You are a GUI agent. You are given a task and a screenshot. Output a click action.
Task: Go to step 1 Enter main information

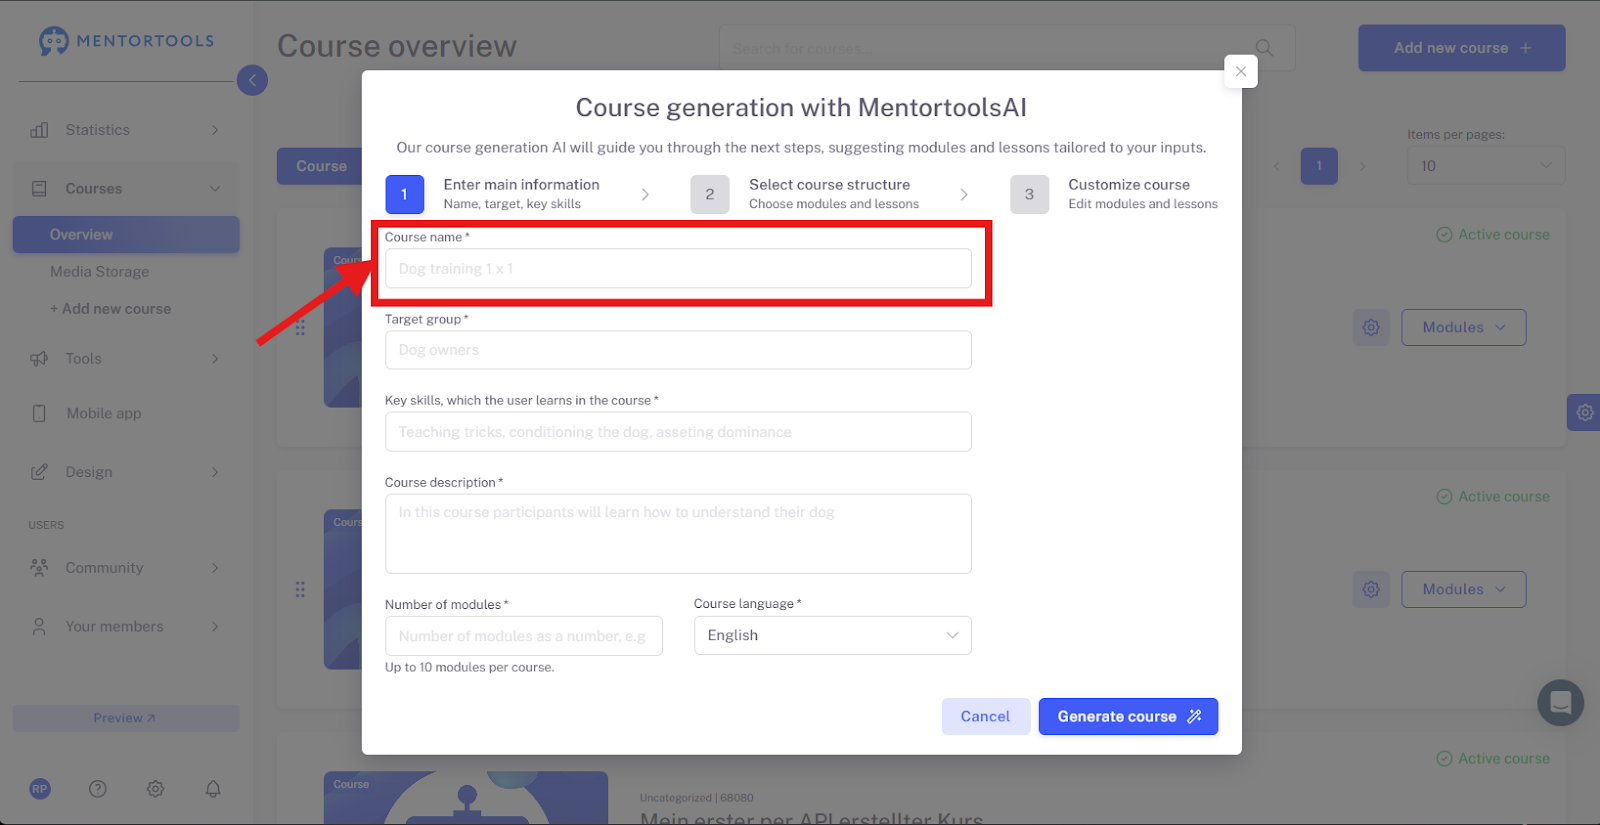point(493,194)
